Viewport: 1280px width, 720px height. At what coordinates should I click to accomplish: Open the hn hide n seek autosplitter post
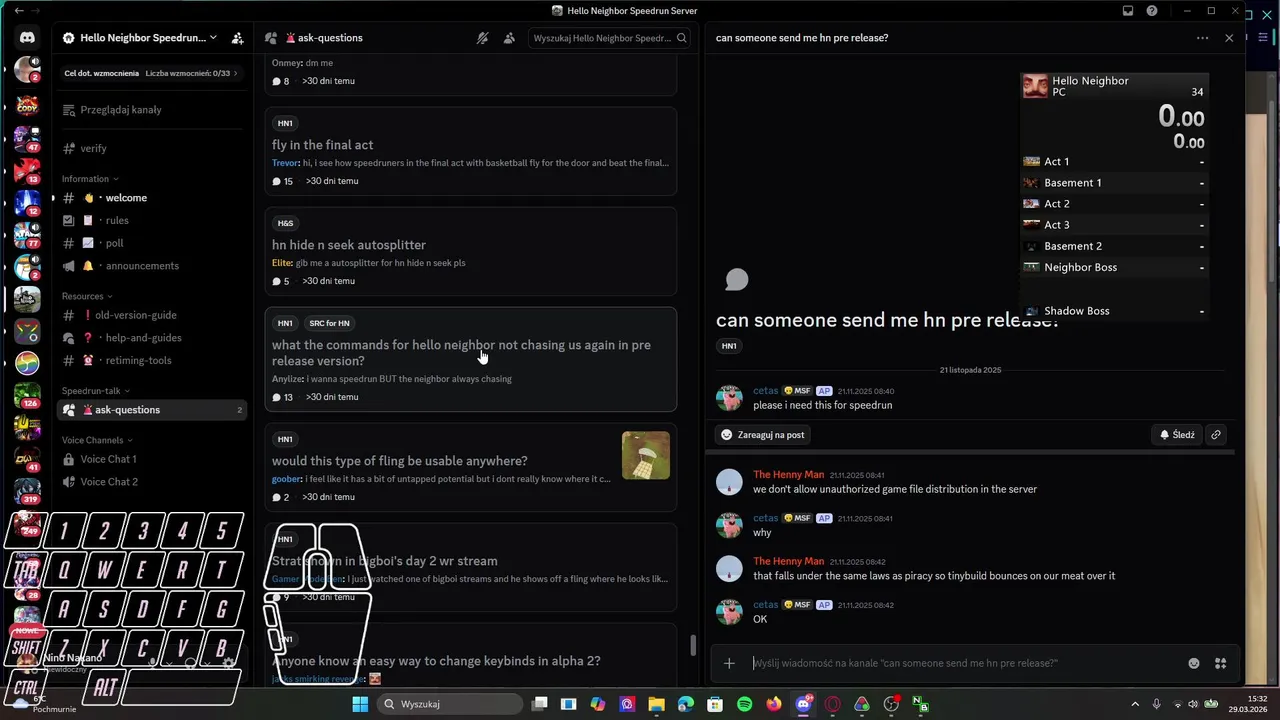coord(471,252)
